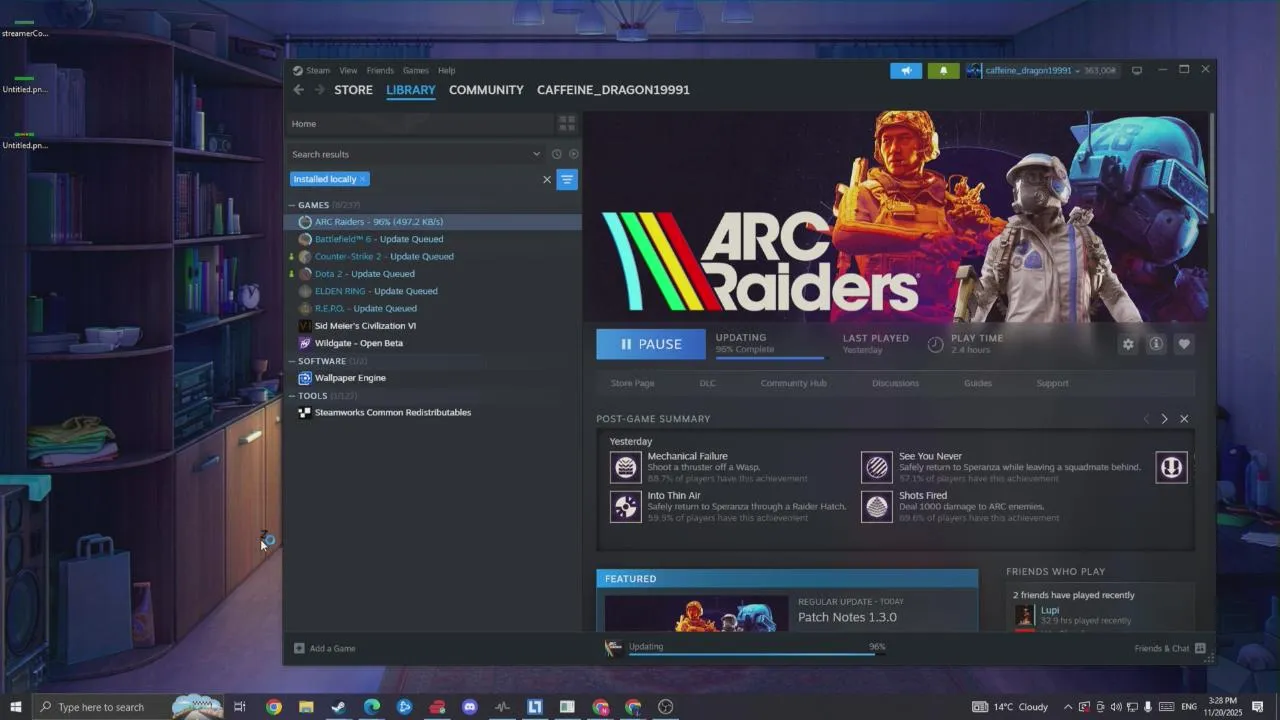1280x720 pixels.
Task: Dismiss the Post-Game Summary panel
Action: pos(1184,419)
